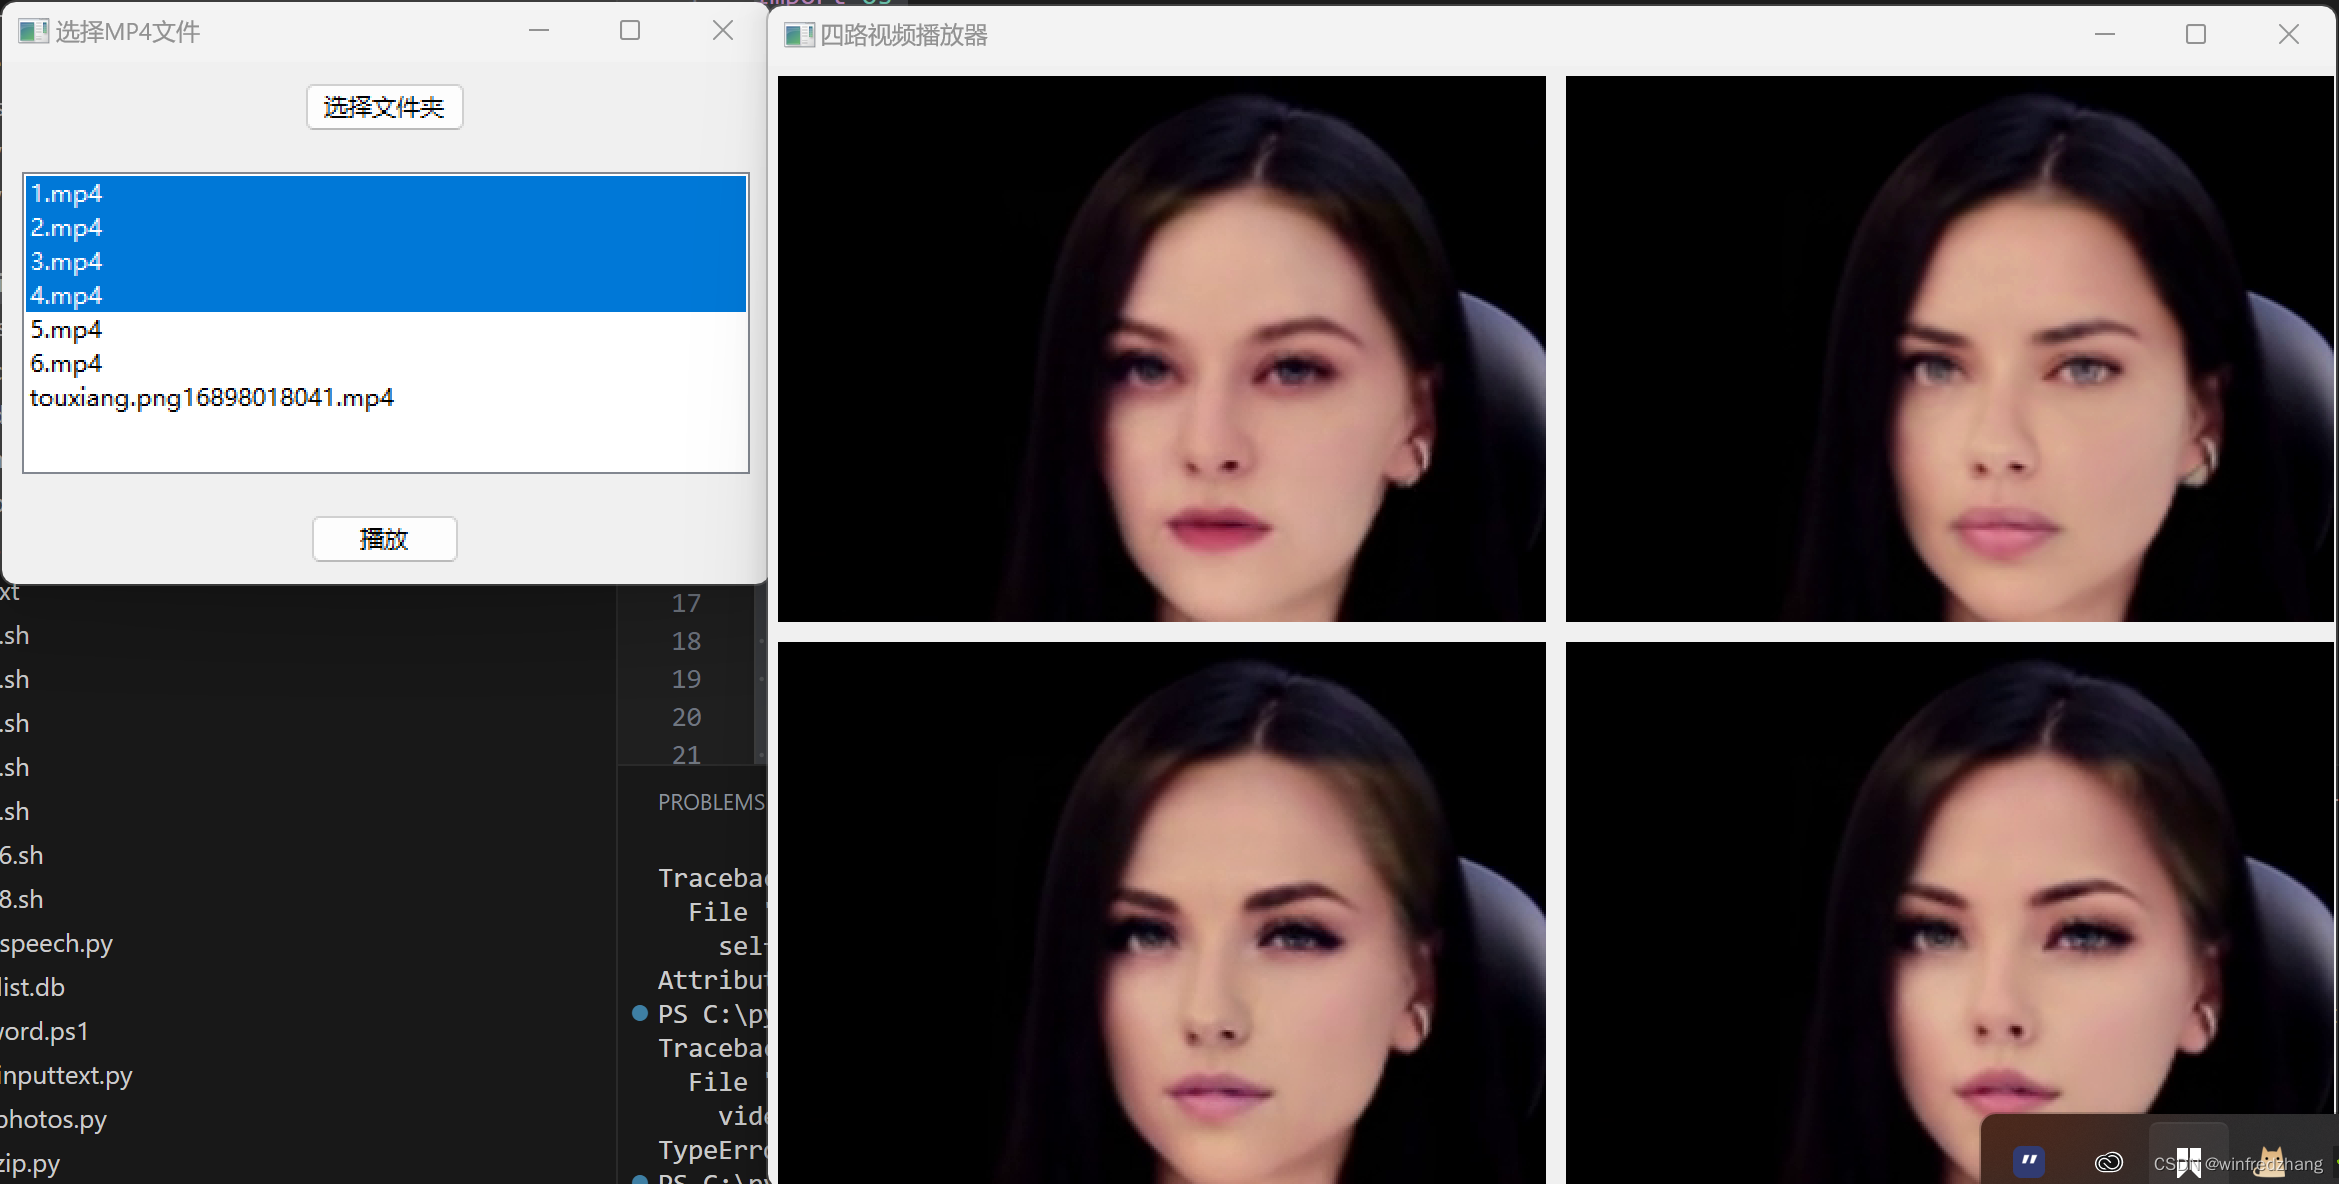Open the inputtext.py file in the explorer
The height and width of the screenshot is (1184, 2339).
67,1076
